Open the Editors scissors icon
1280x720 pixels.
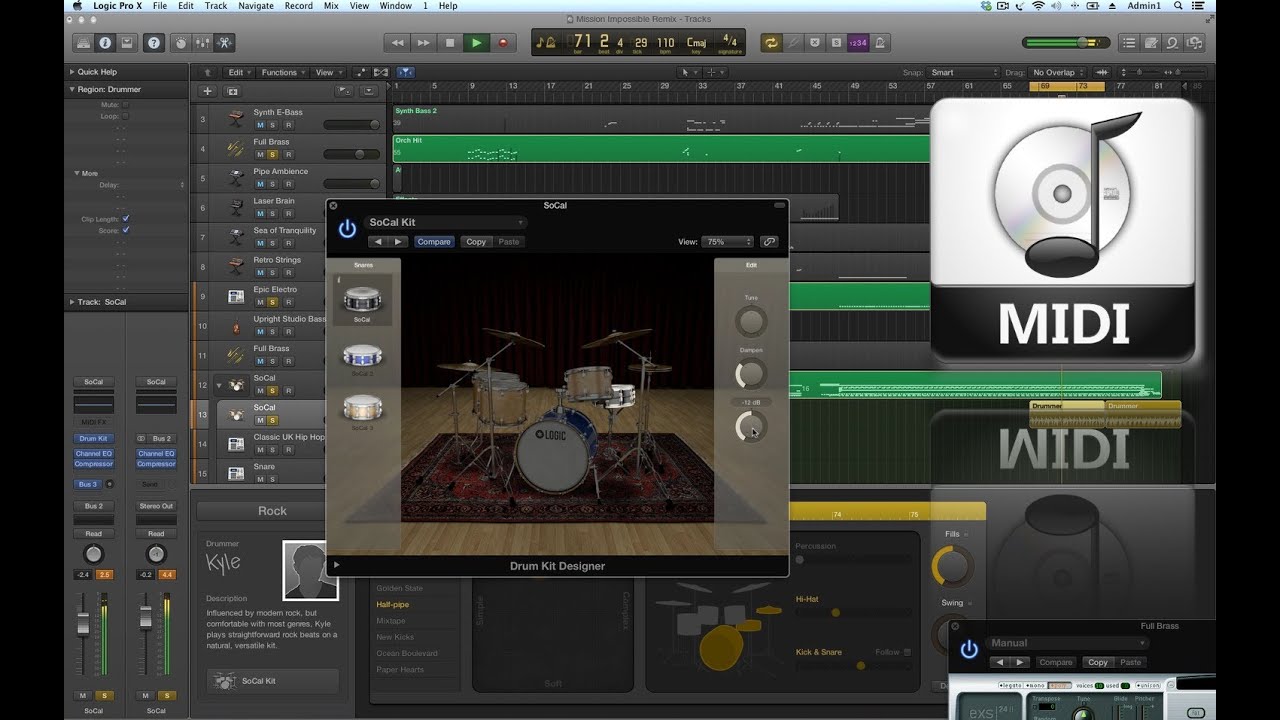click(x=225, y=43)
